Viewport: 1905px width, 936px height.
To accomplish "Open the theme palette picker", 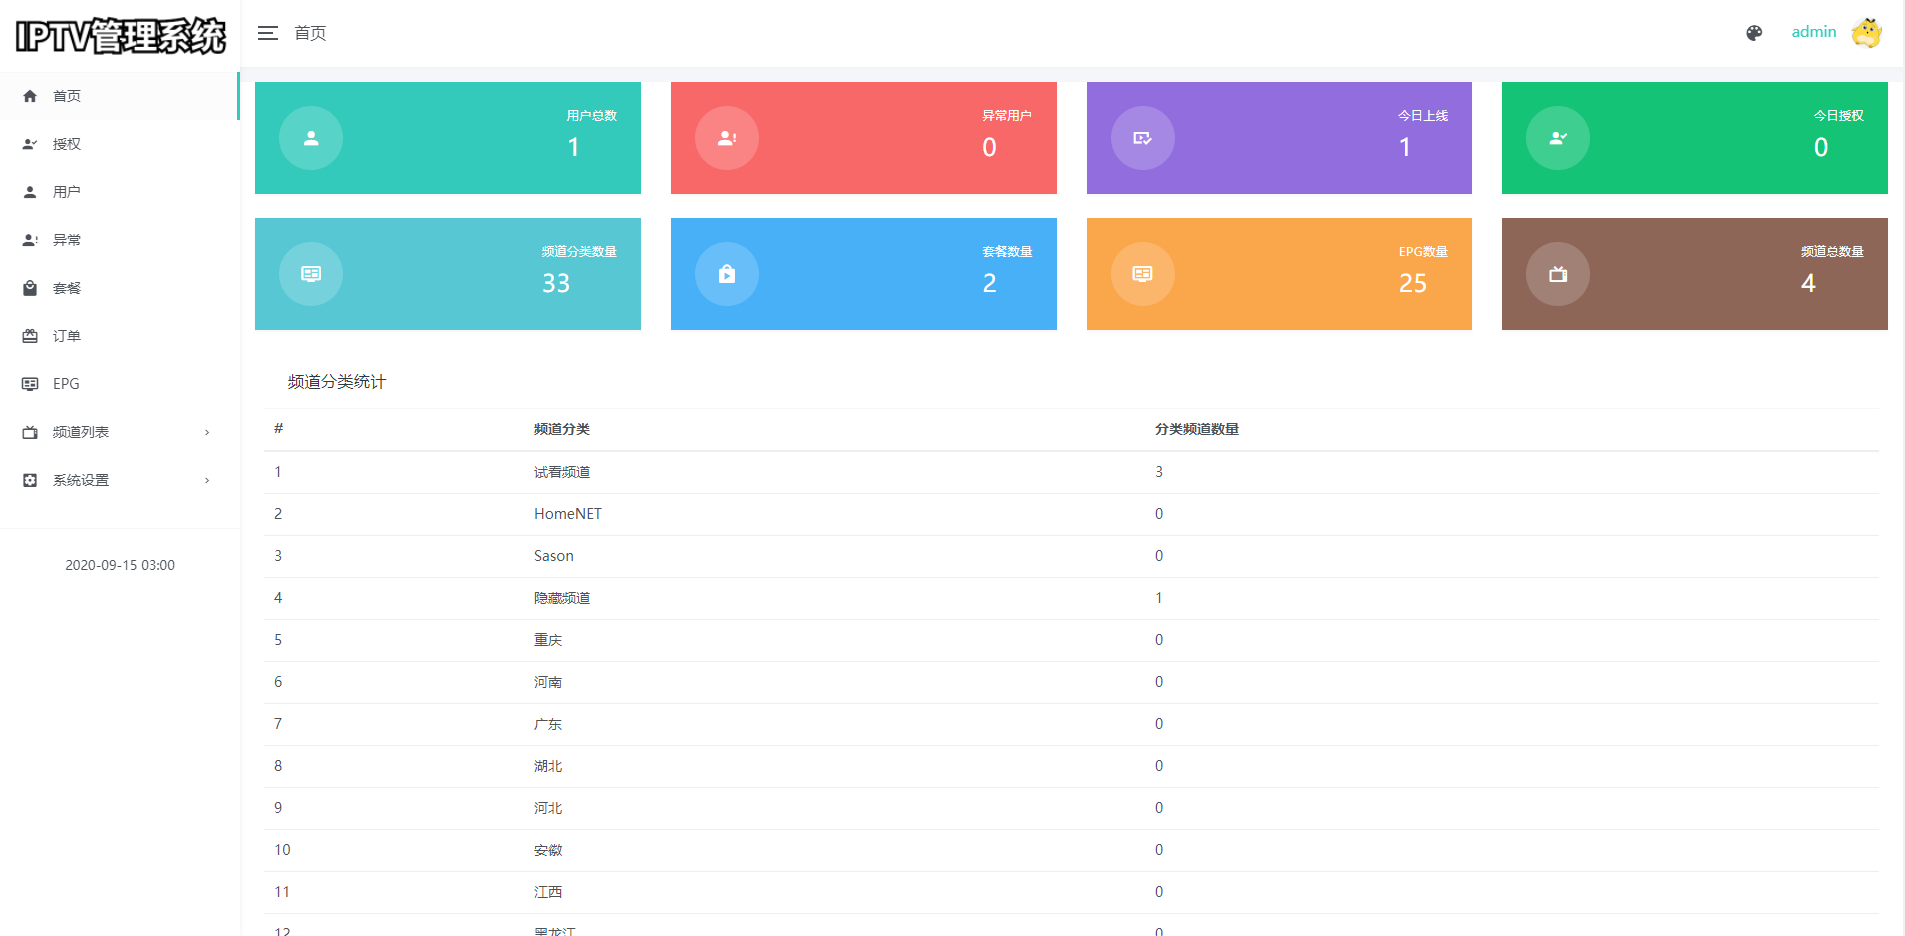I will coord(1754,33).
